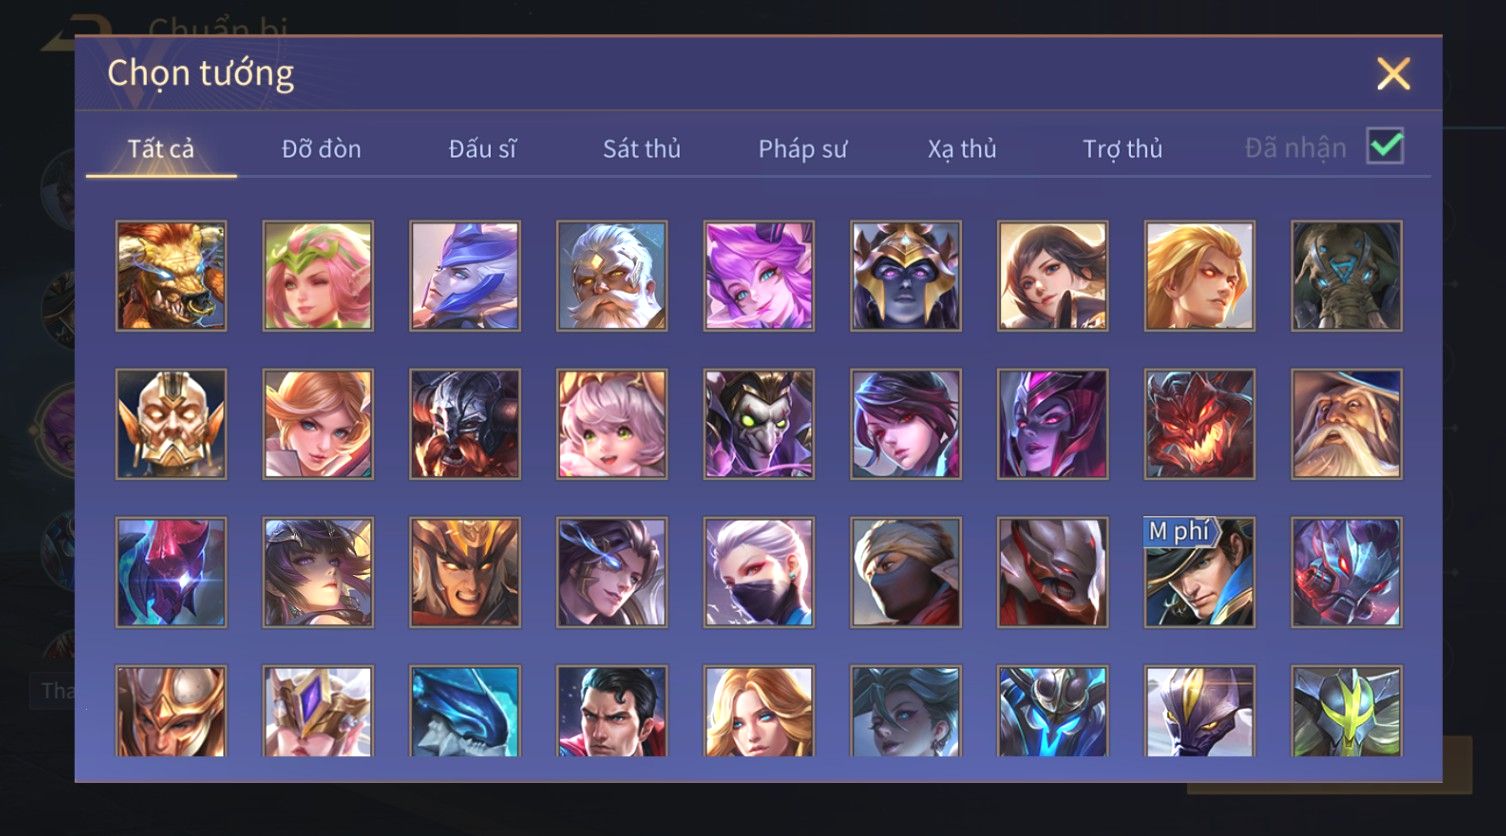Select the purple-haired girl hero portrait
The width and height of the screenshot is (1506, 836).
click(x=759, y=276)
